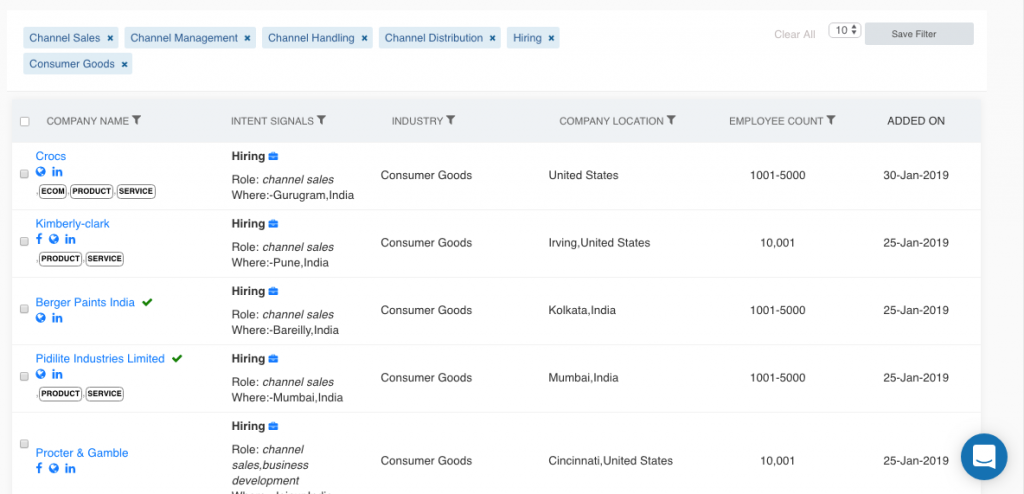Click the Save Filter button
Screen dimensions: 1024x494
tap(919, 34)
